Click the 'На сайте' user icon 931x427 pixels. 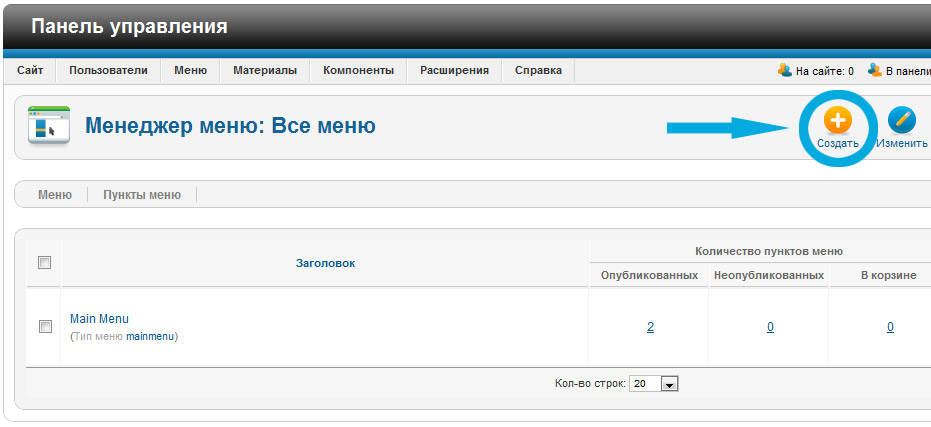(785, 71)
